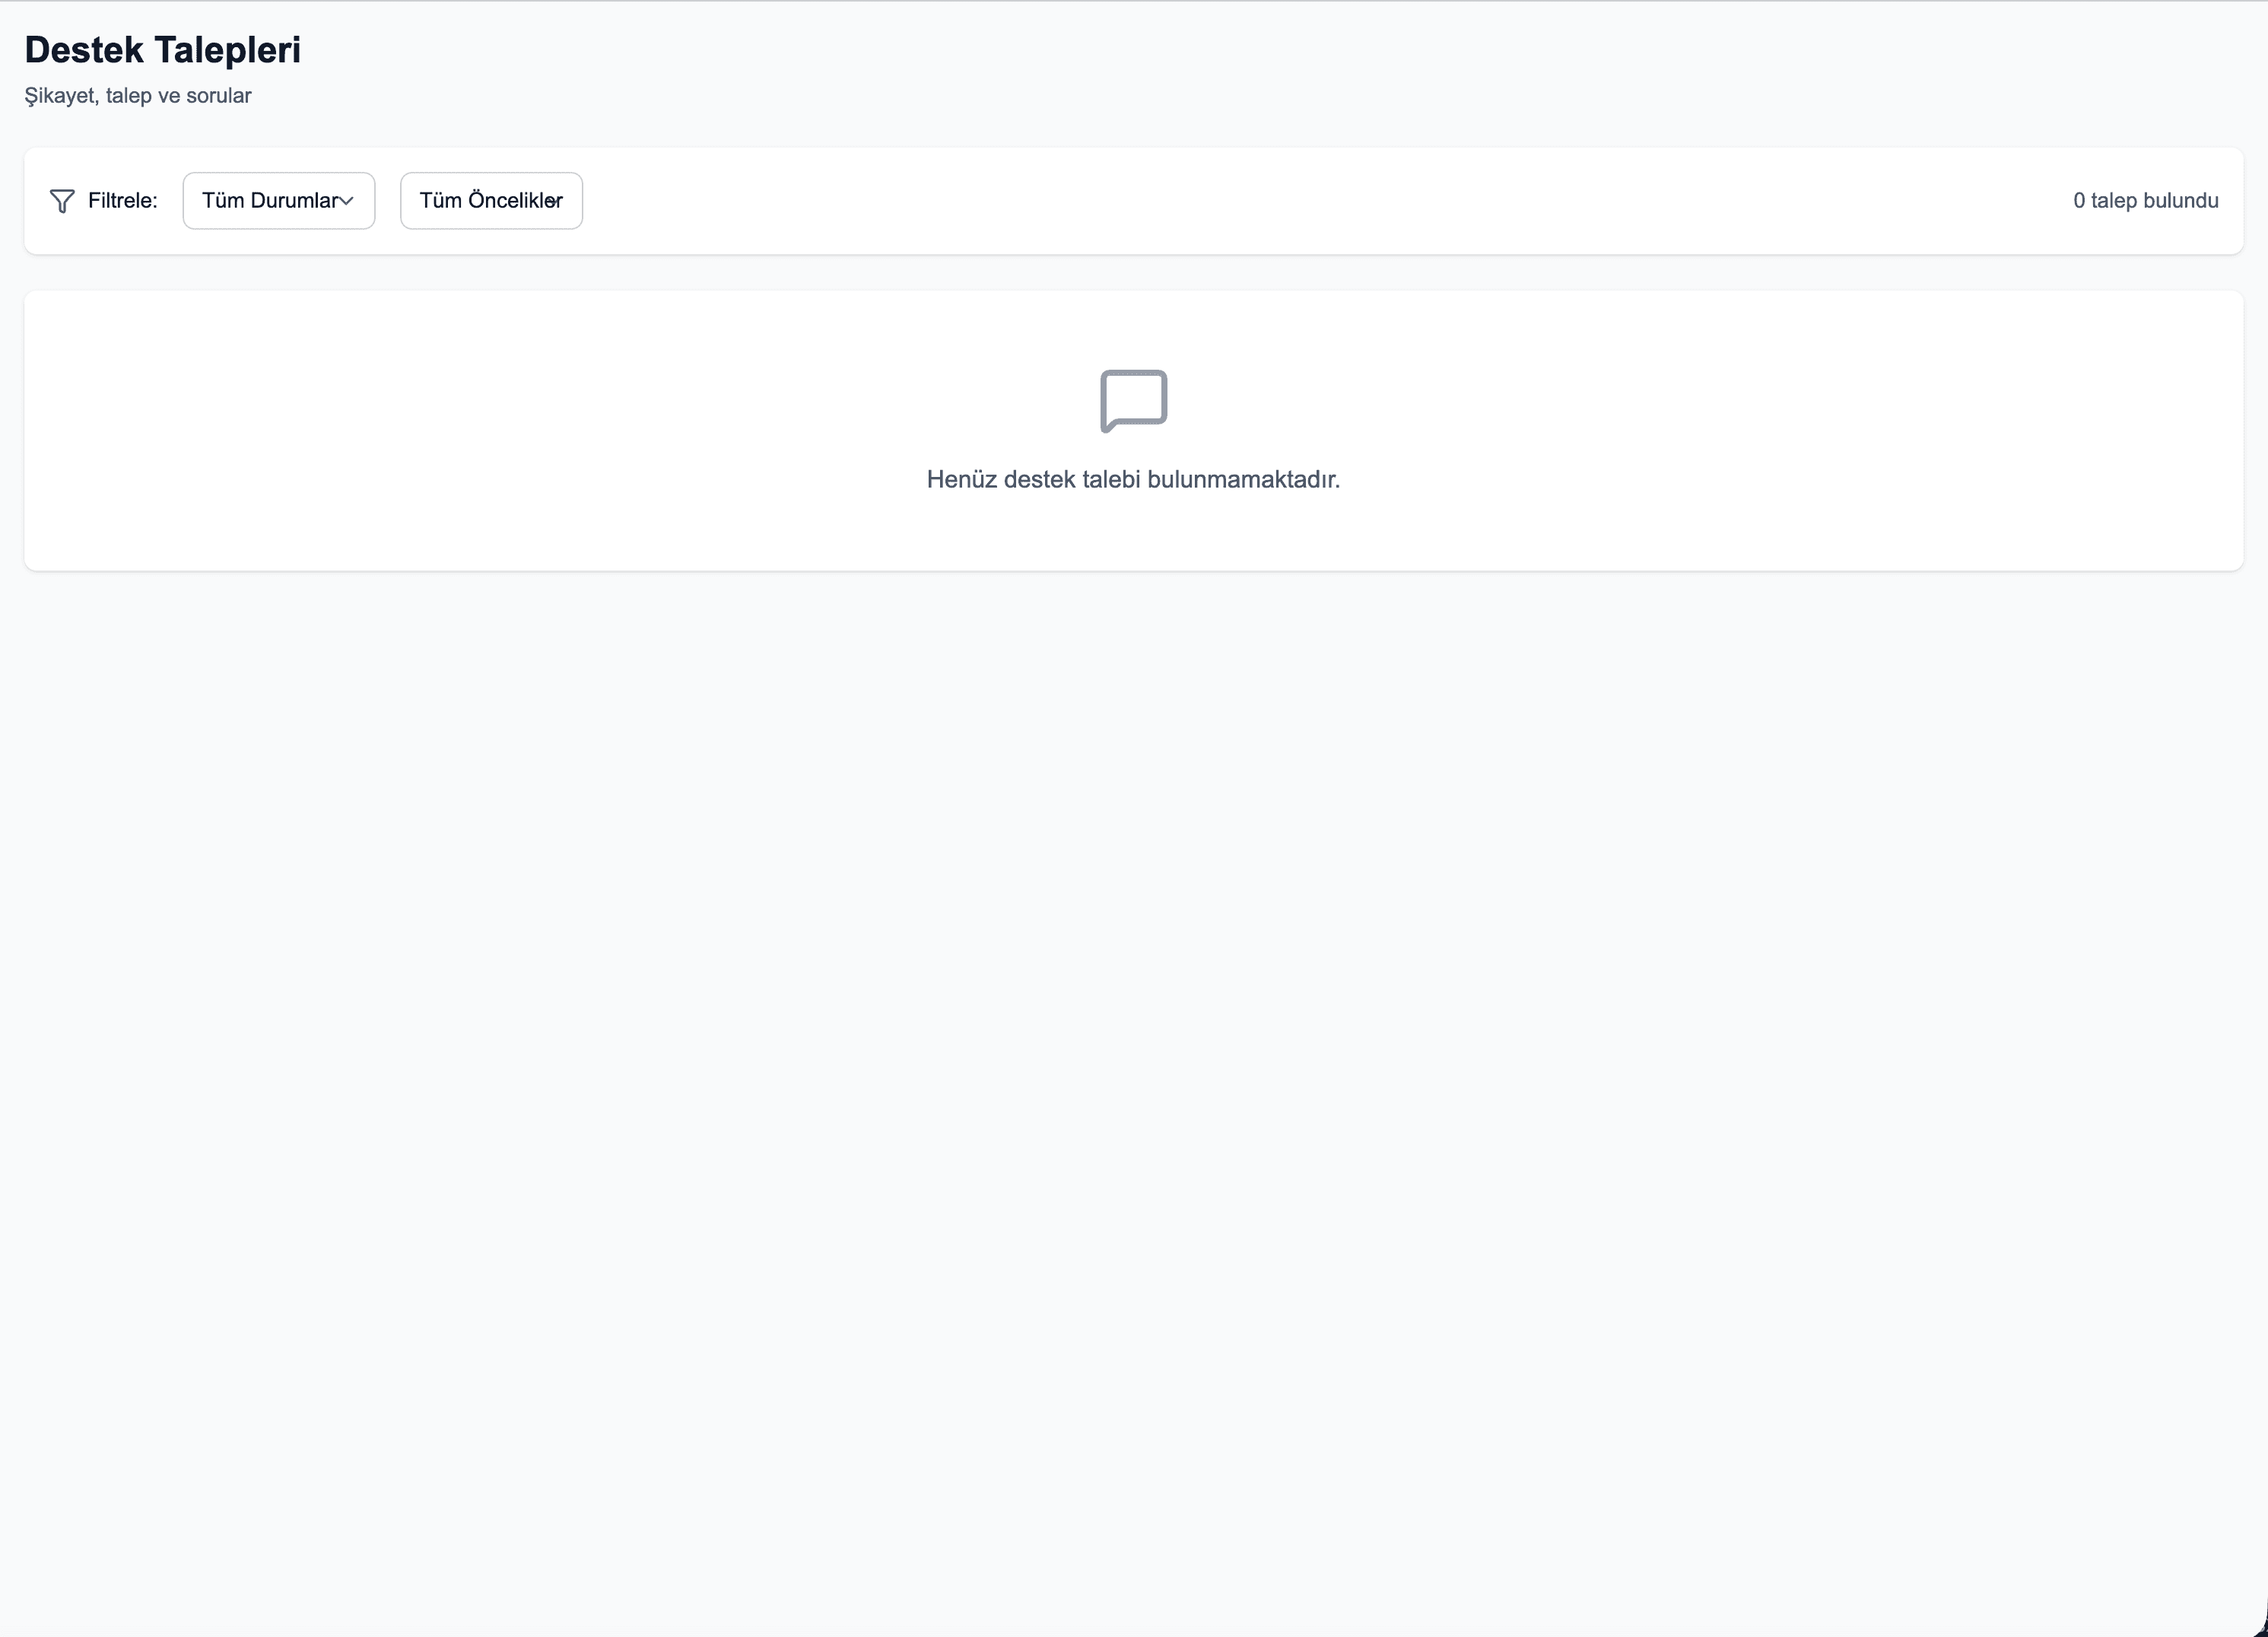Open the Tüm Durumlar status dropdown

click(x=278, y=201)
